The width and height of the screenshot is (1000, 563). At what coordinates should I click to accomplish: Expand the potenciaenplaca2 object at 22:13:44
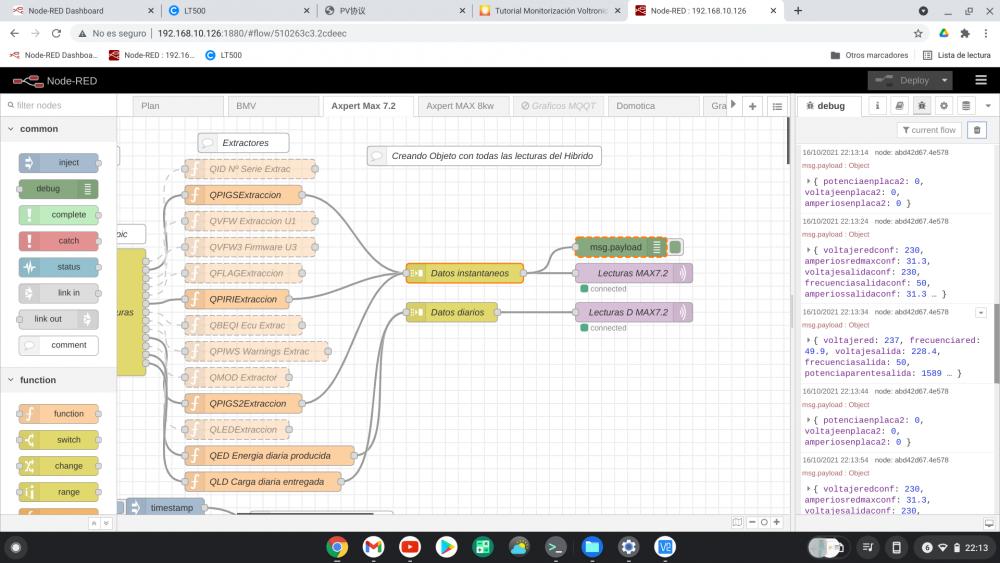[808, 420]
